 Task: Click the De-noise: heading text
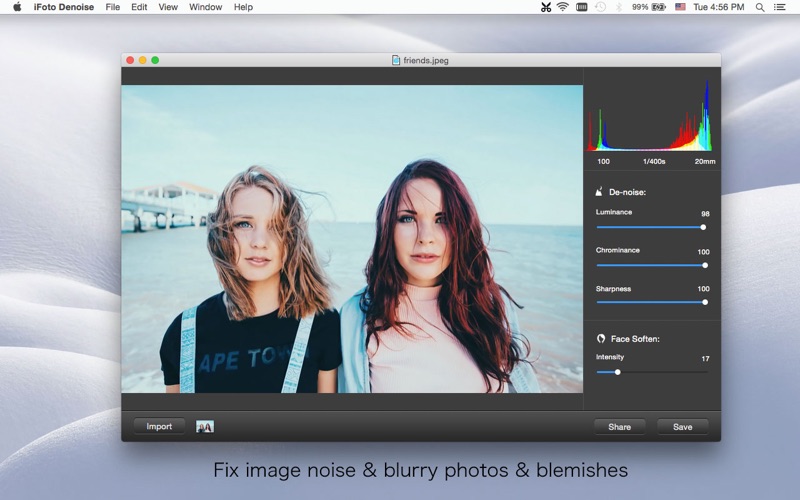(628, 192)
